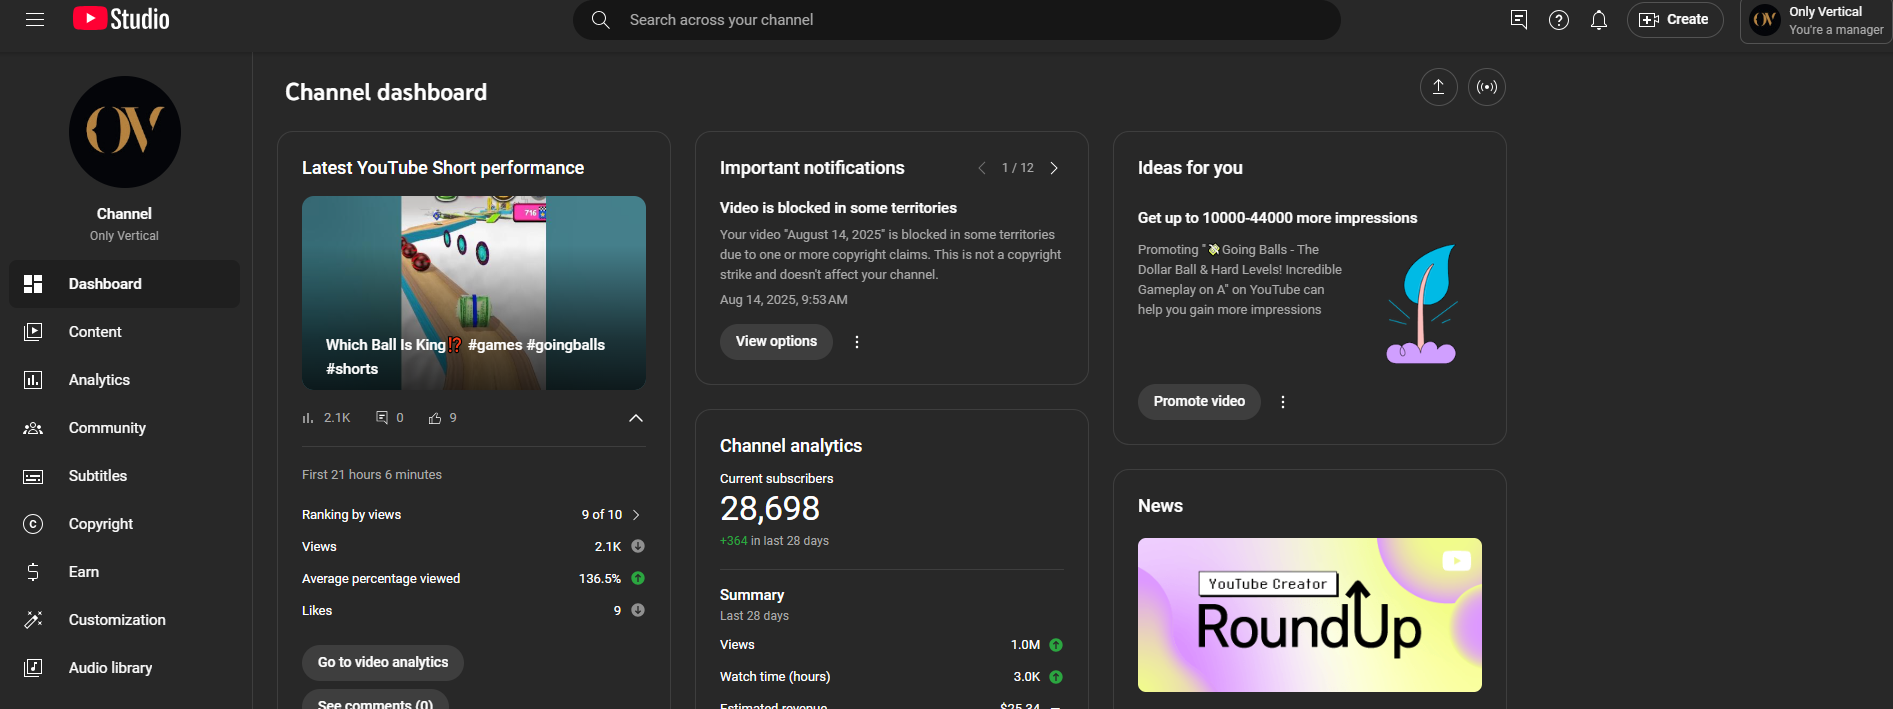Click the Content play icon
This screenshot has height=709, width=1893.
coord(33,332)
